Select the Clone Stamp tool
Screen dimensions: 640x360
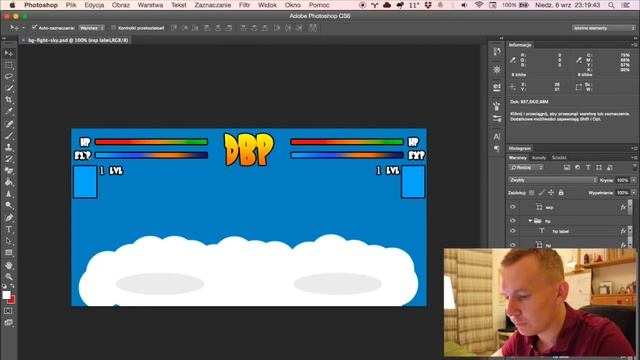pyautogui.click(x=9, y=147)
